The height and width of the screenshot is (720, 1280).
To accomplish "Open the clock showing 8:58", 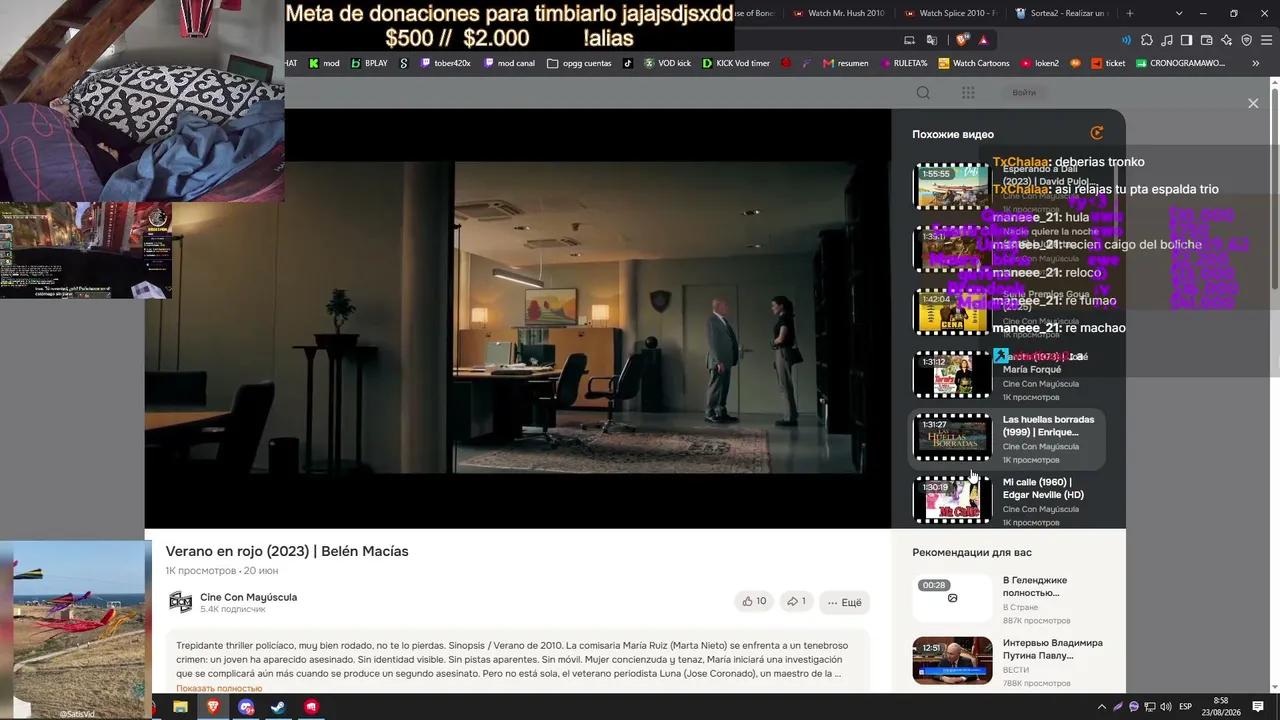I will (x=1220, y=707).
